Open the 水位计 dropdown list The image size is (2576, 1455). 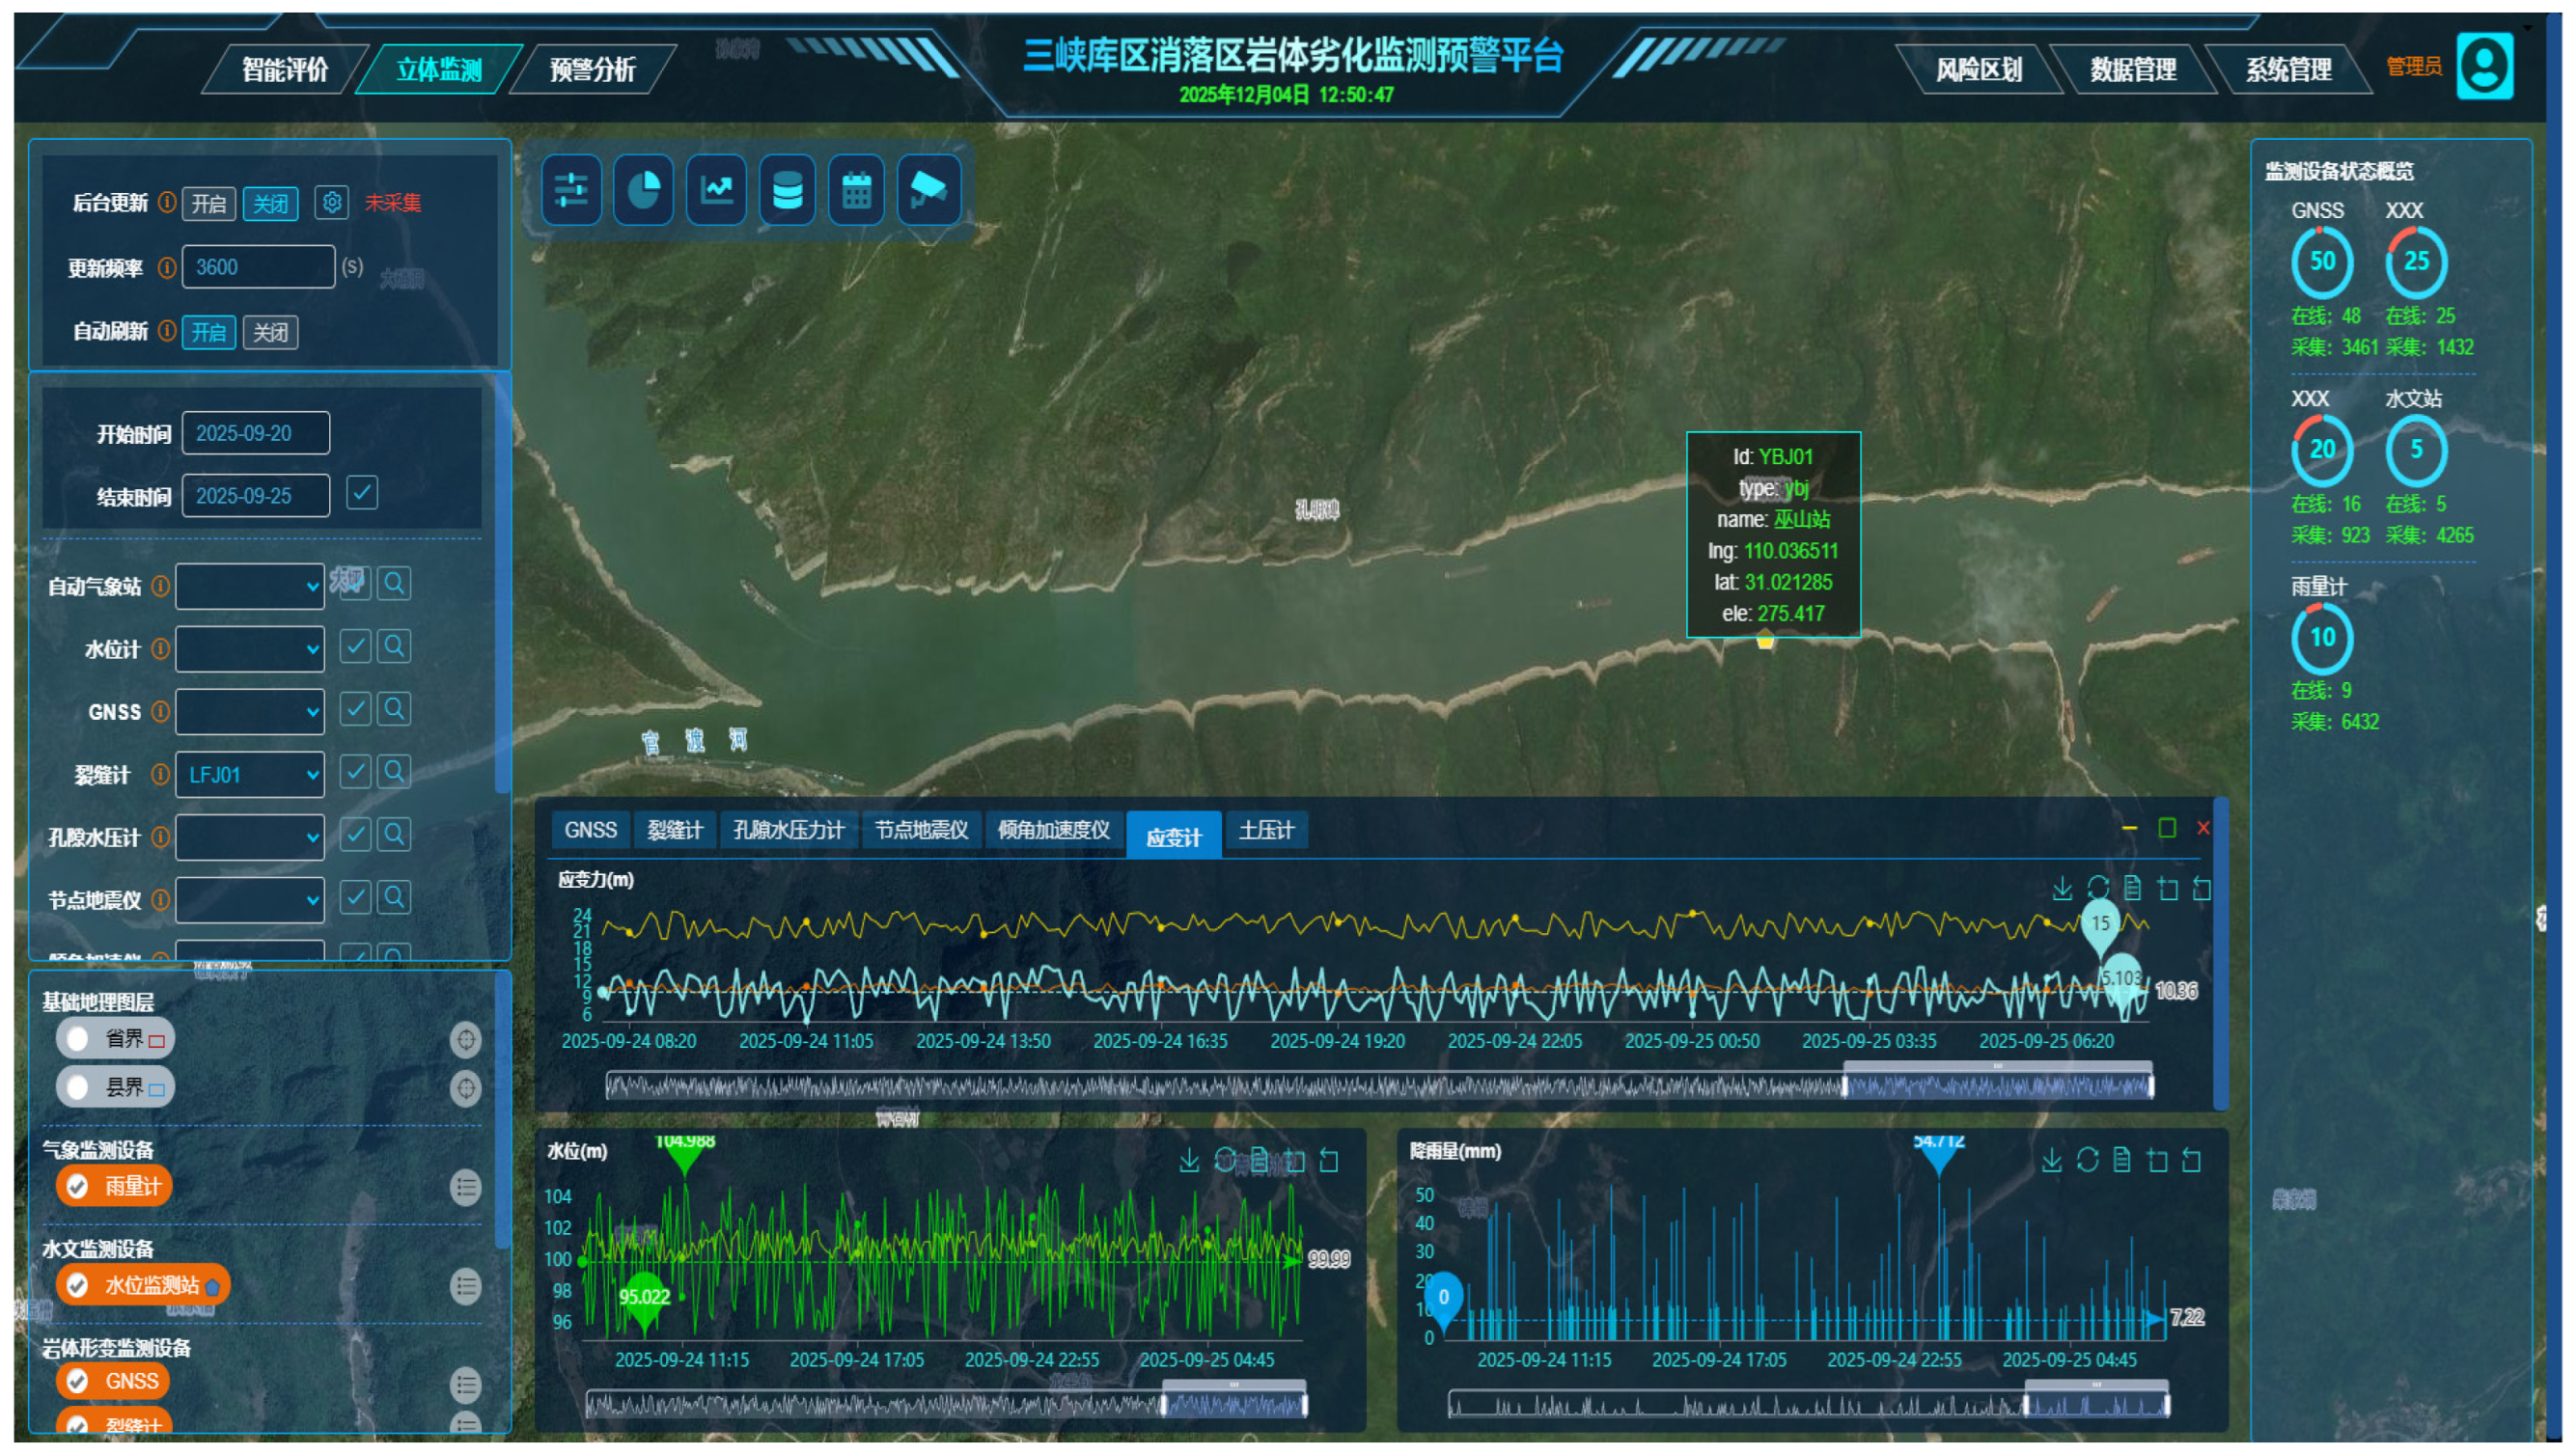(x=250, y=650)
